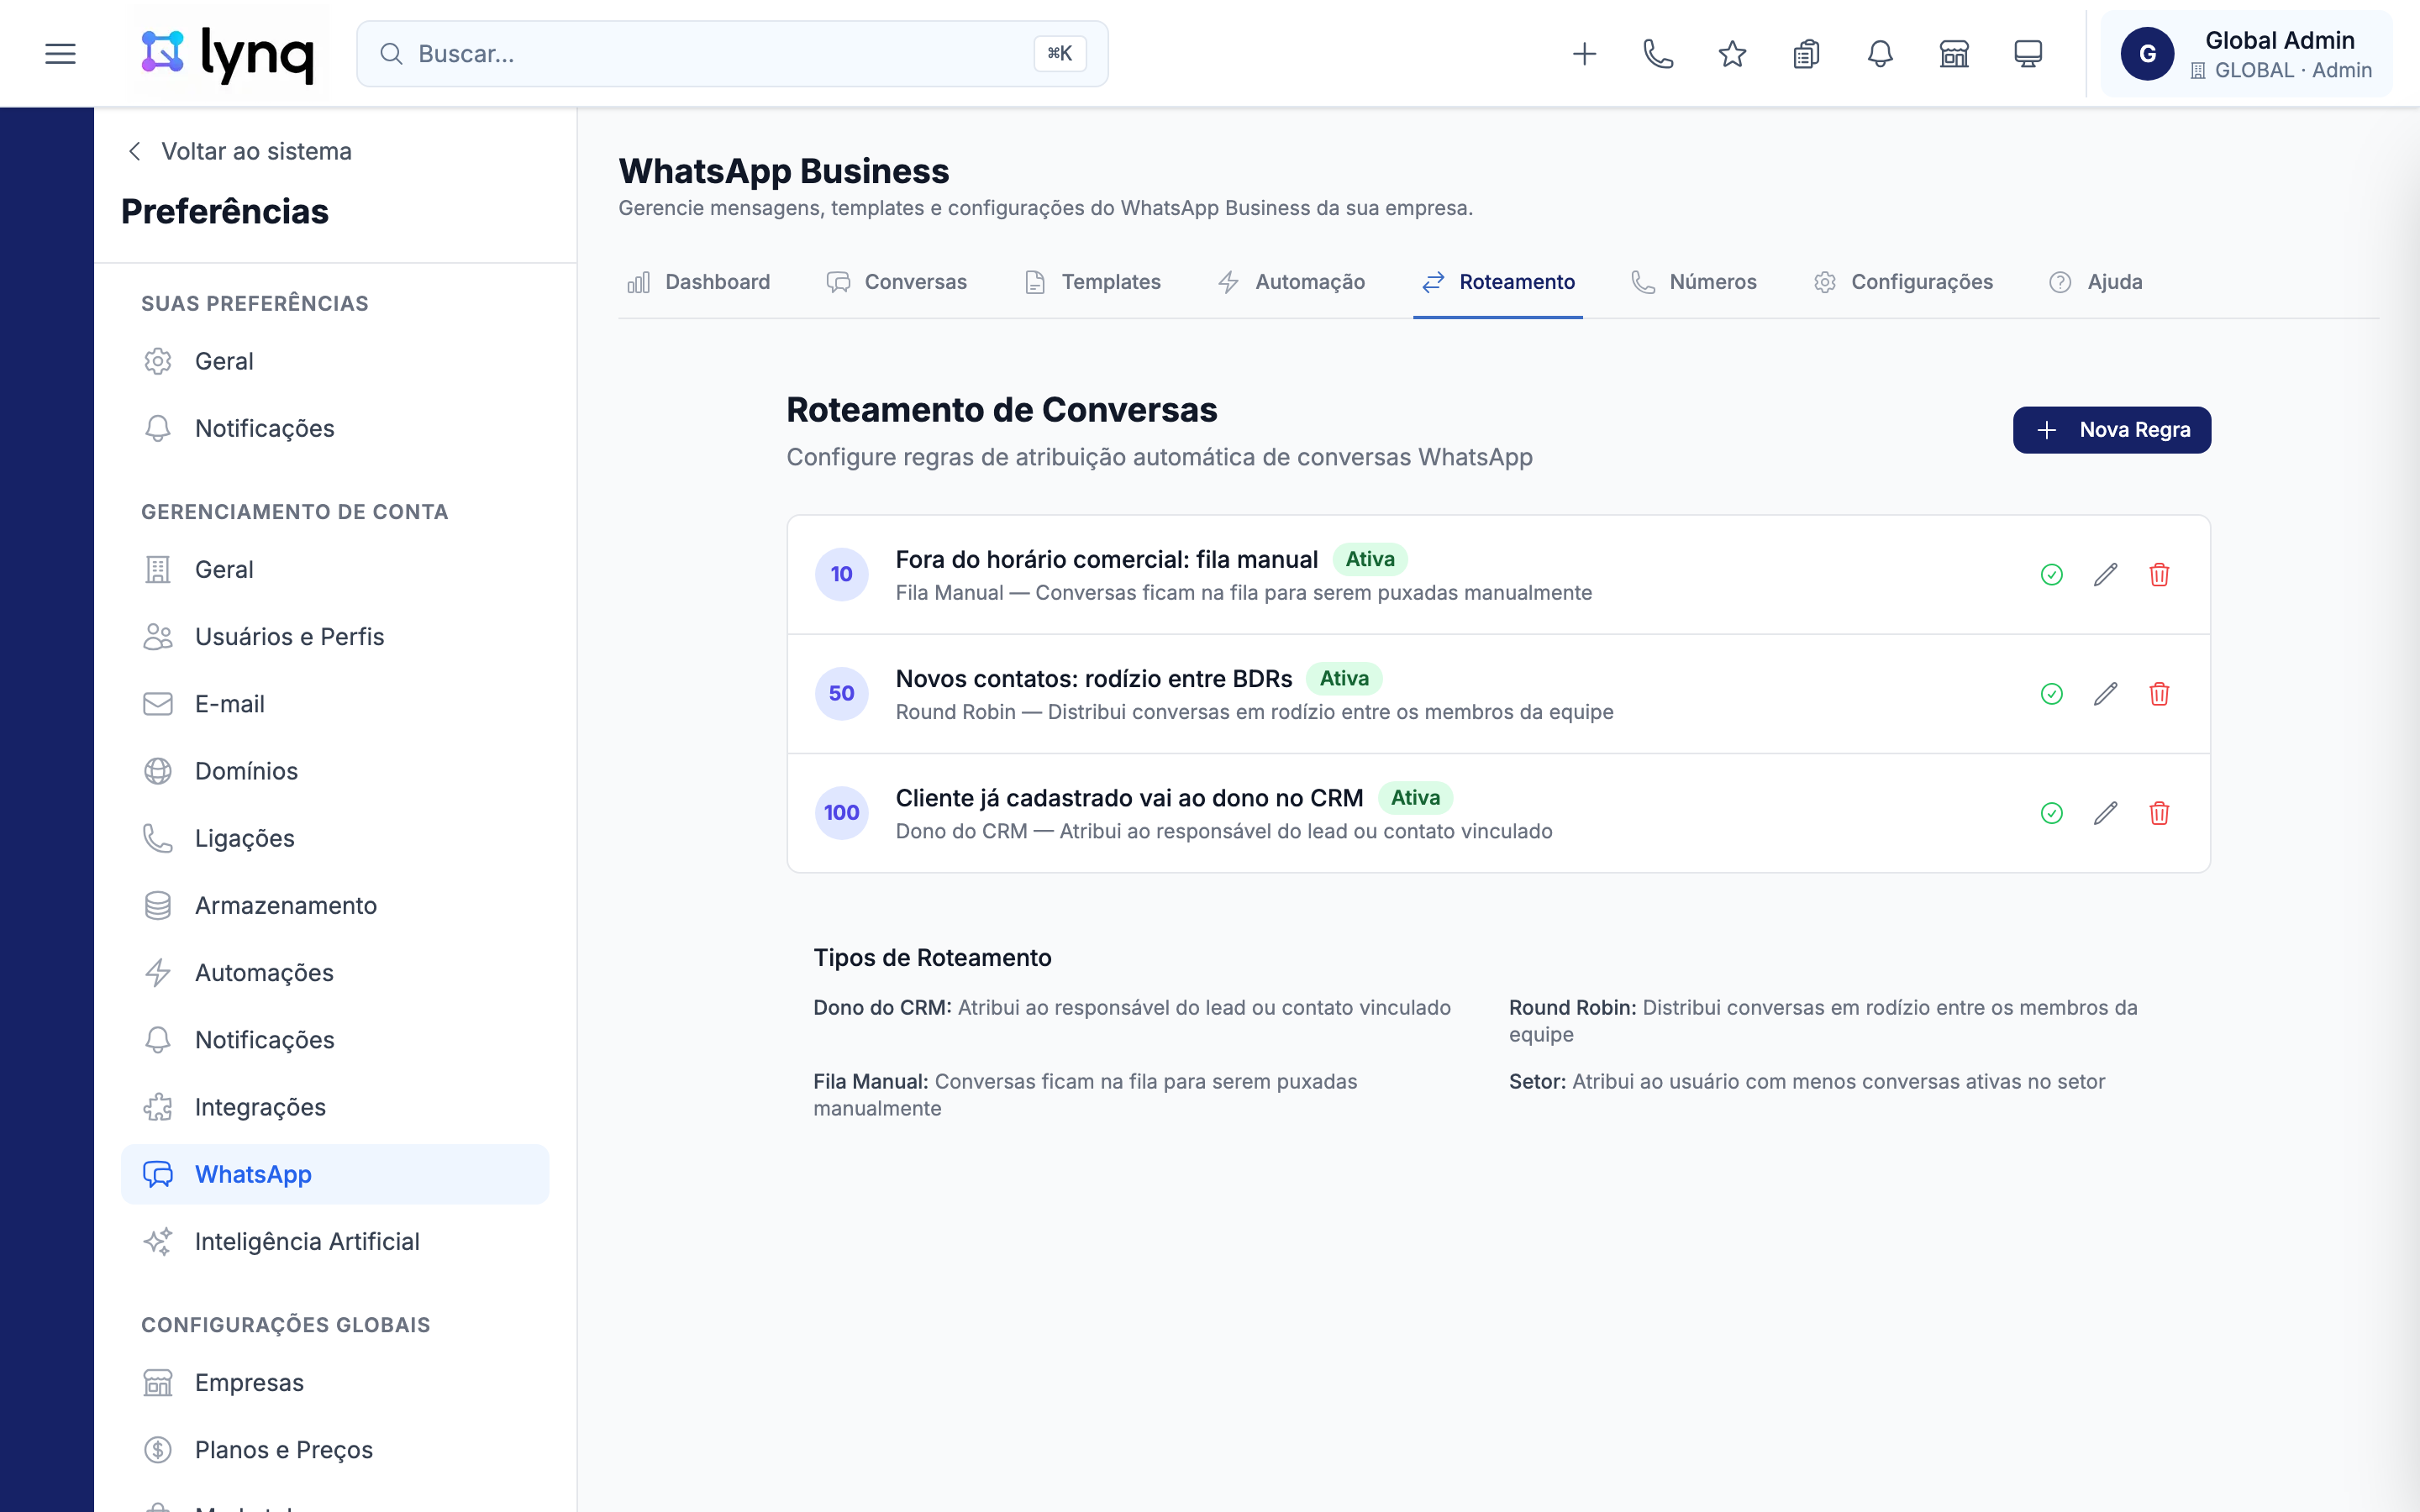Open the Templates tab
The width and height of the screenshot is (2420, 1512).
pos(1092,282)
